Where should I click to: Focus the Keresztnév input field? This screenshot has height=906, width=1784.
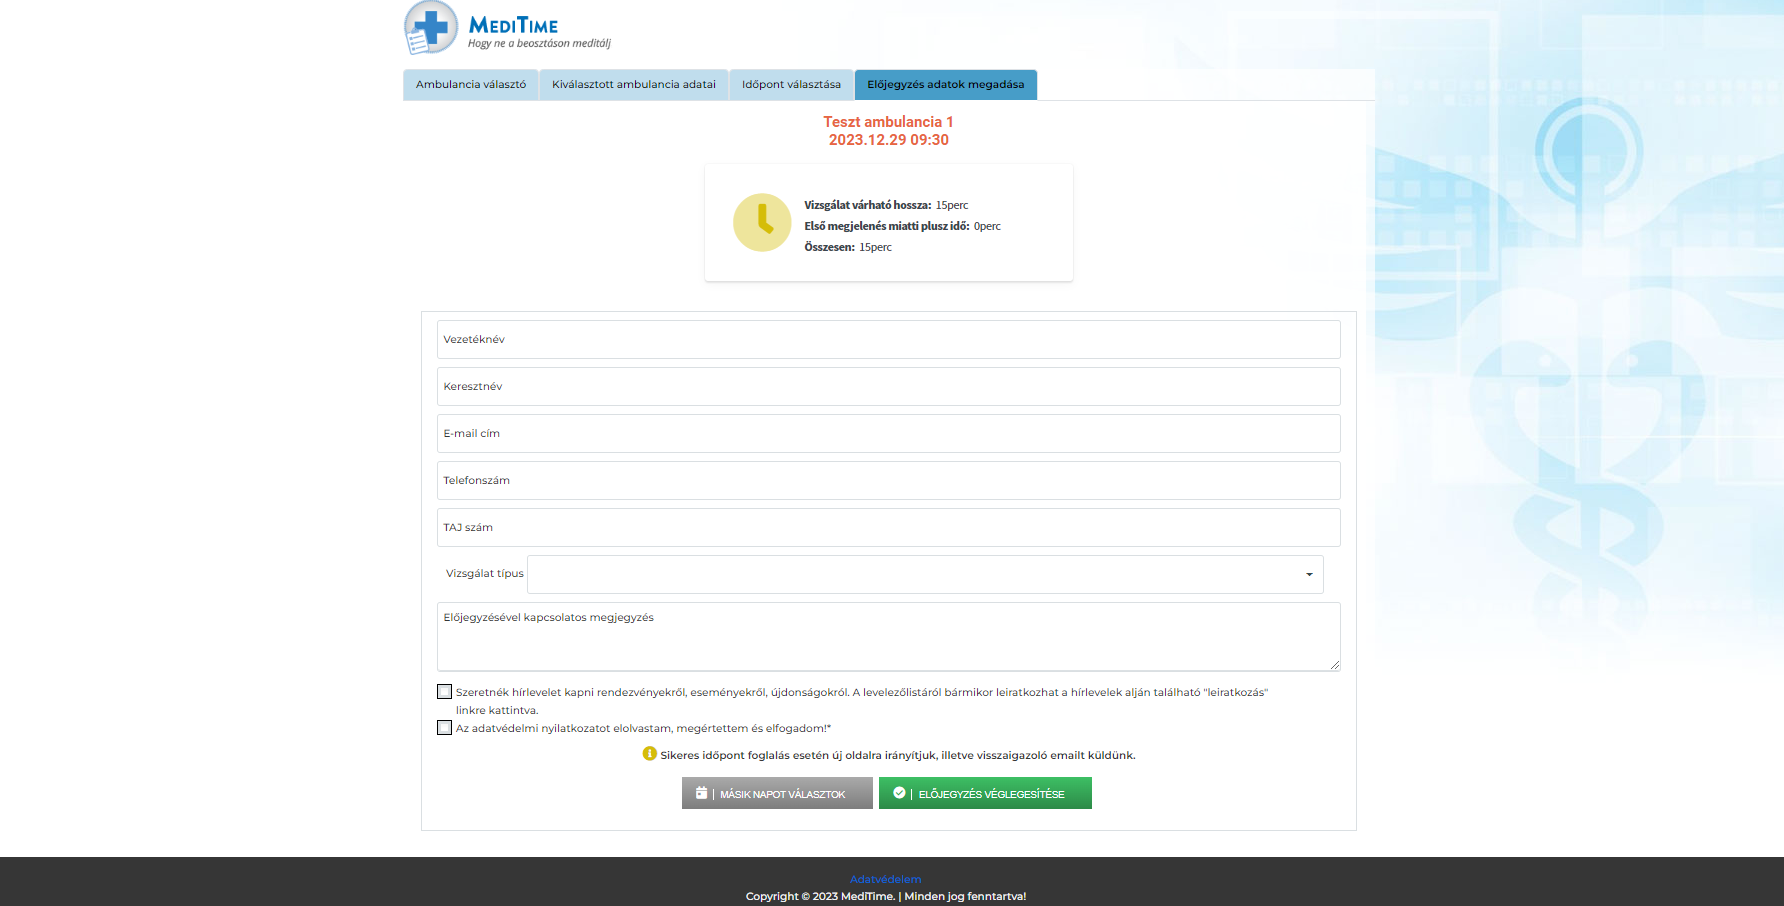(889, 387)
